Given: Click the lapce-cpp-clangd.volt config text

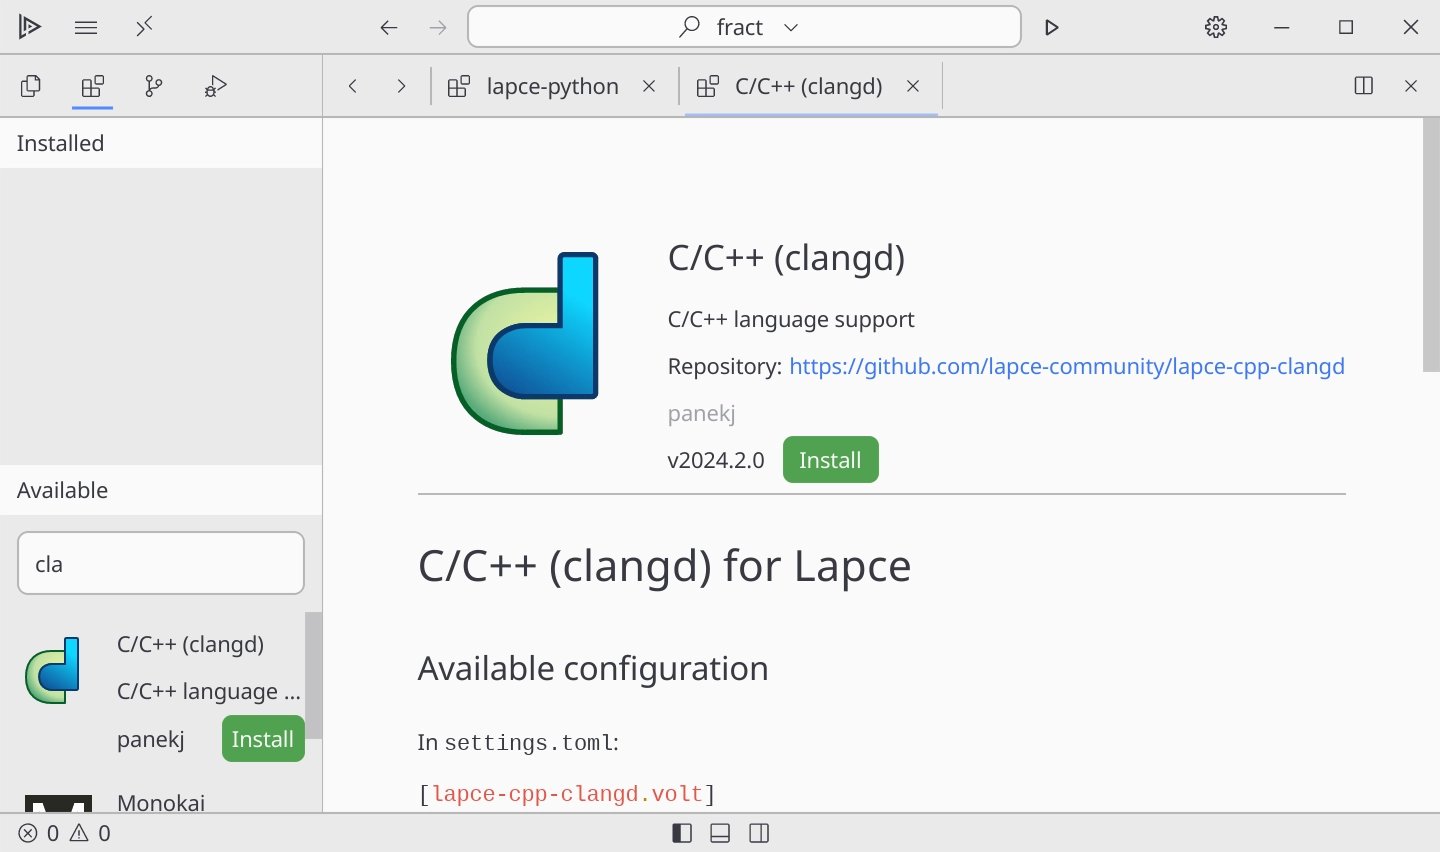Looking at the screenshot, I should [568, 794].
